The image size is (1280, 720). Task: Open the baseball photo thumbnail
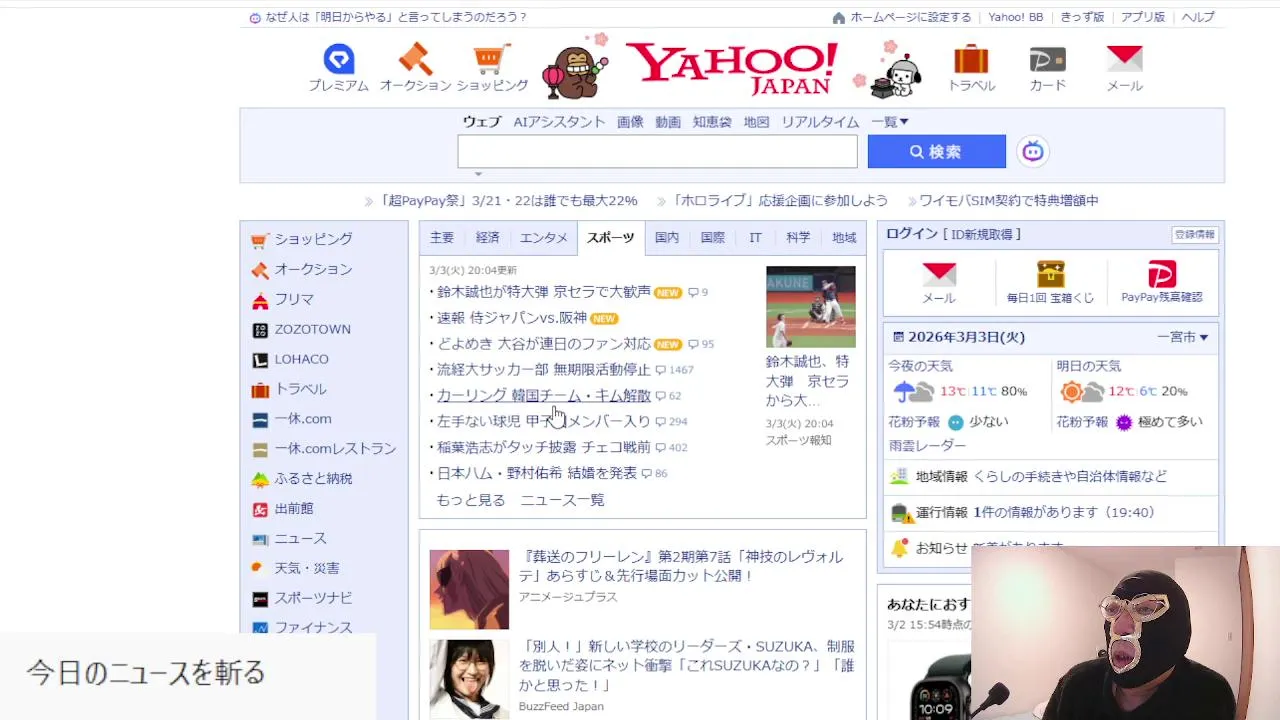tap(811, 307)
